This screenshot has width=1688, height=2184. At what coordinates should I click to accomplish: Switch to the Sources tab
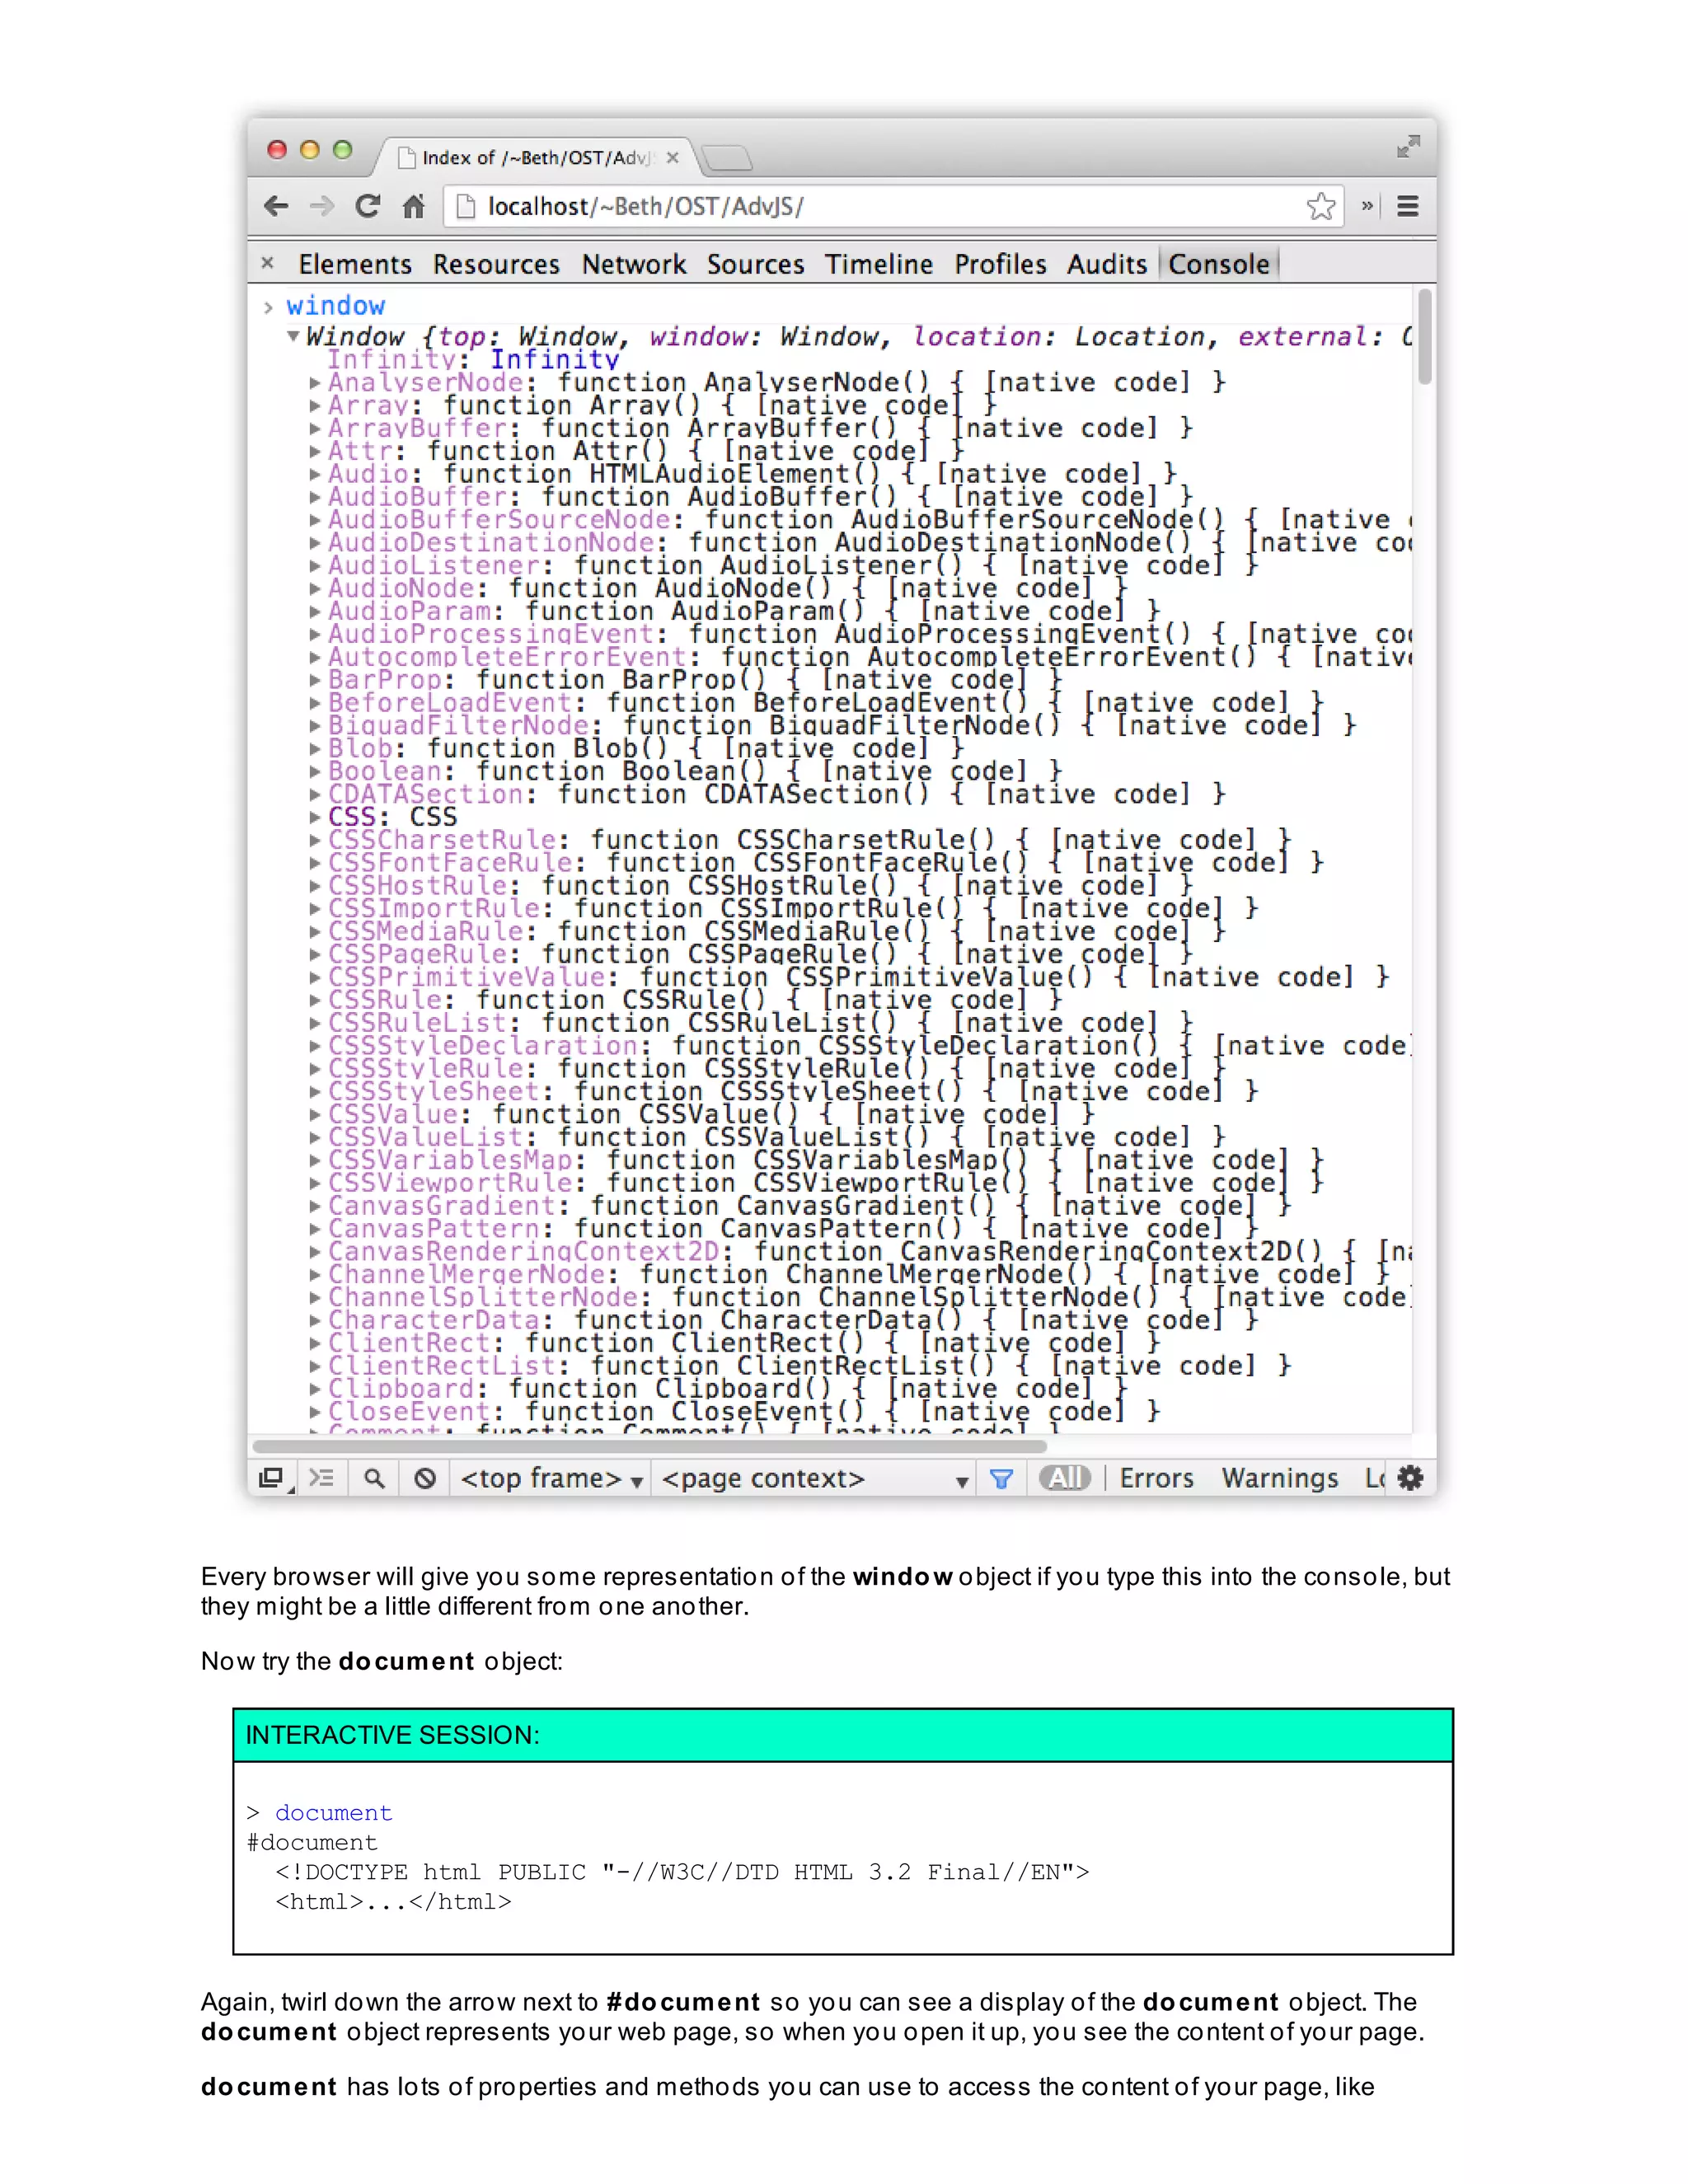755,264
